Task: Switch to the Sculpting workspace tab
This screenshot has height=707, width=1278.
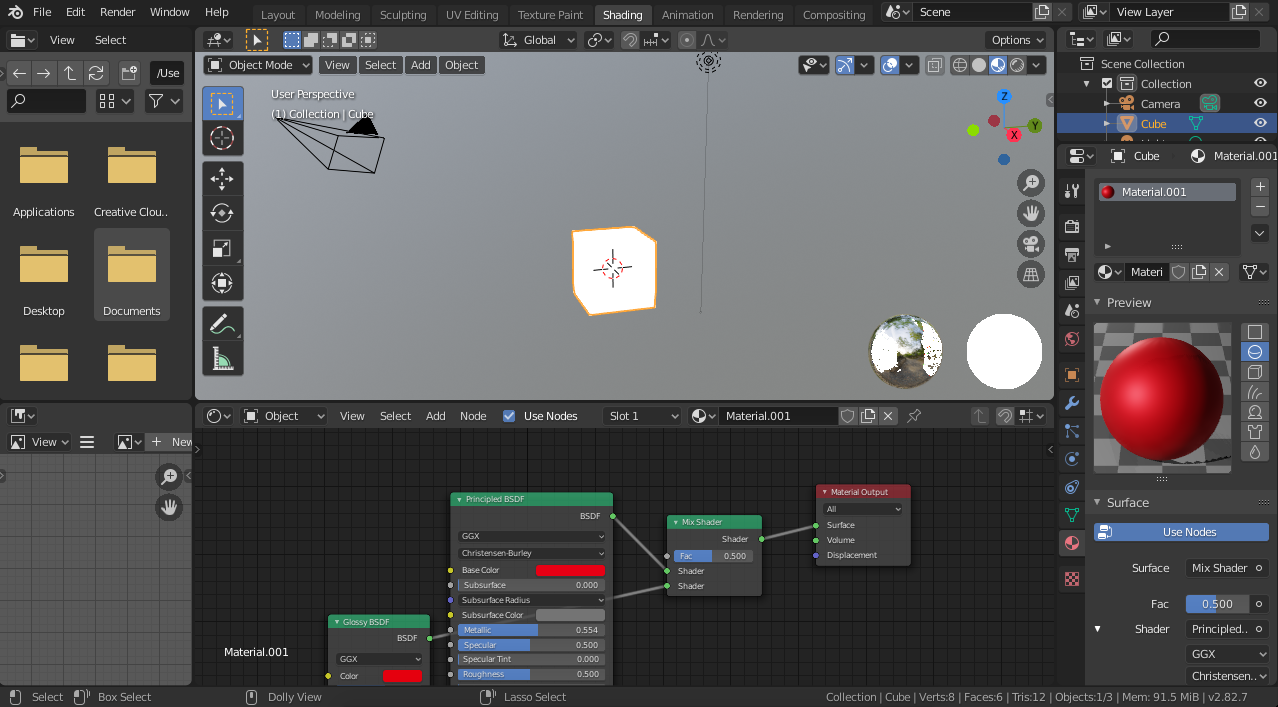Action: (x=403, y=15)
